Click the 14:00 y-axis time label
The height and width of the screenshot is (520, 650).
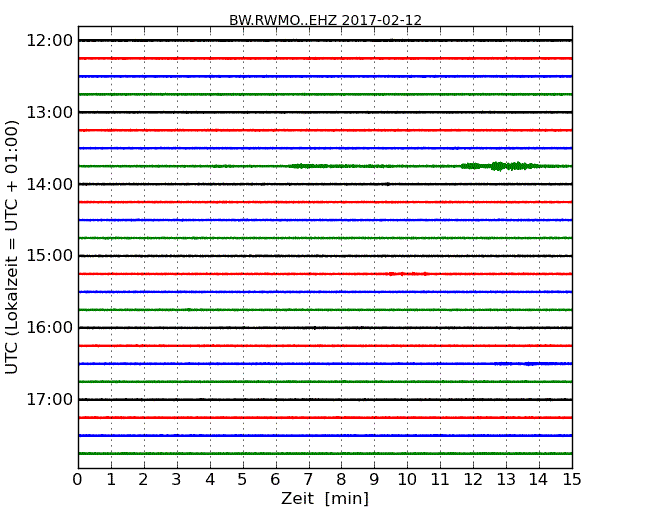point(50,184)
